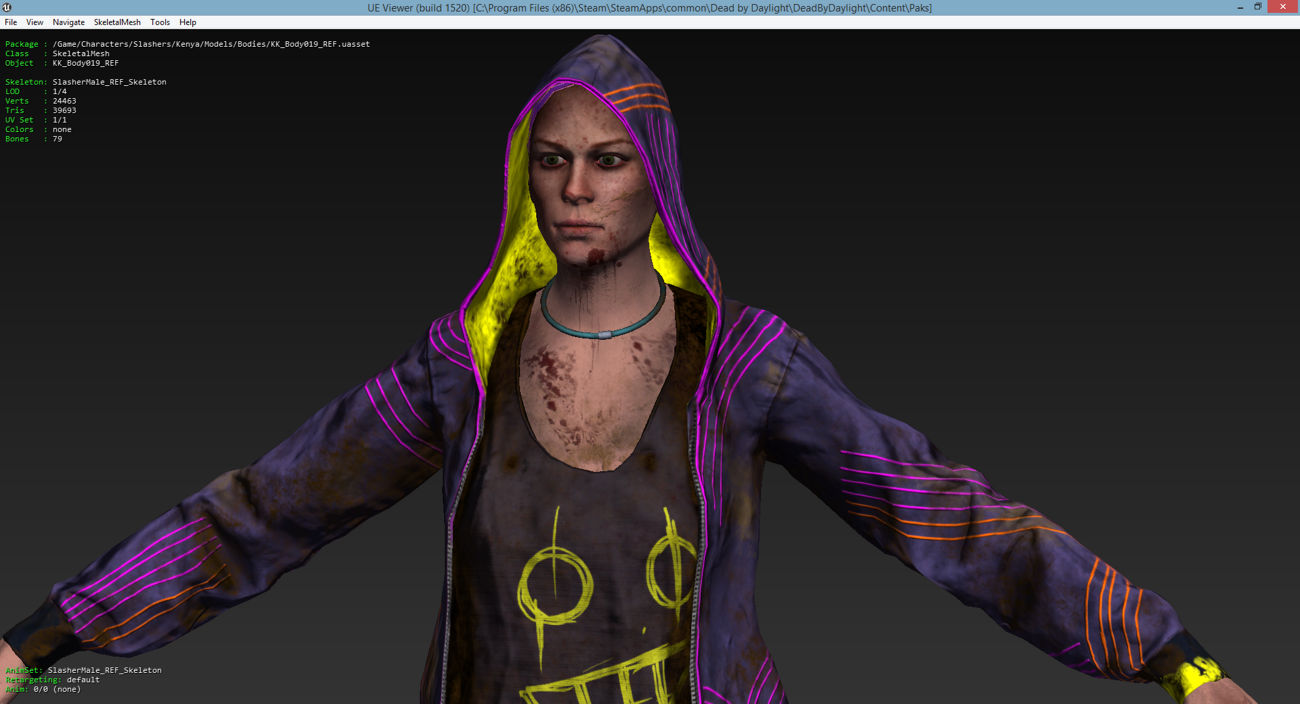Click the package path KK_Body019_REF.uasset text

pos(211,44)
